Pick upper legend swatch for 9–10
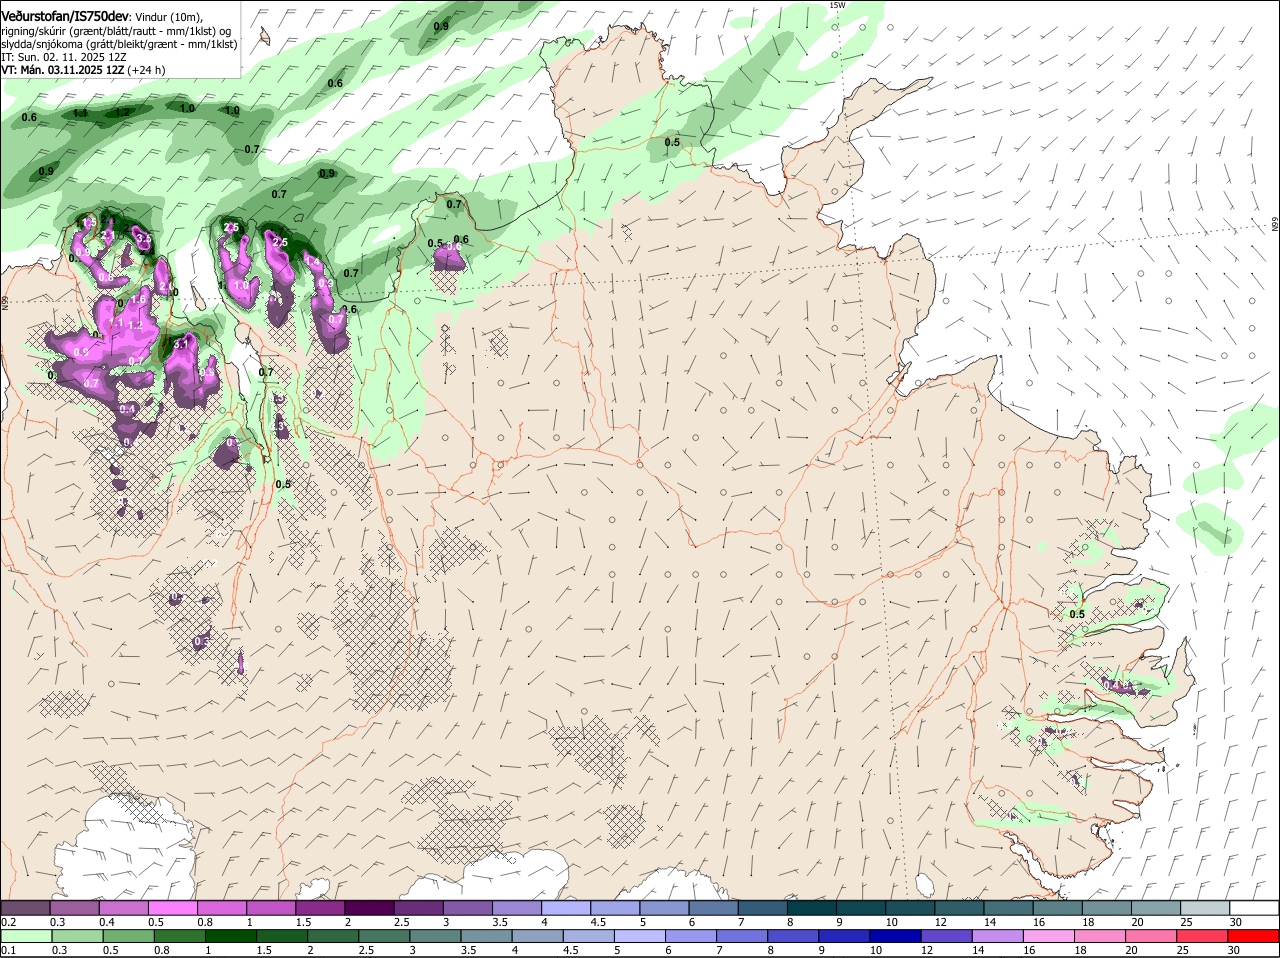1280x958 pixels. (x=862, y=908)
